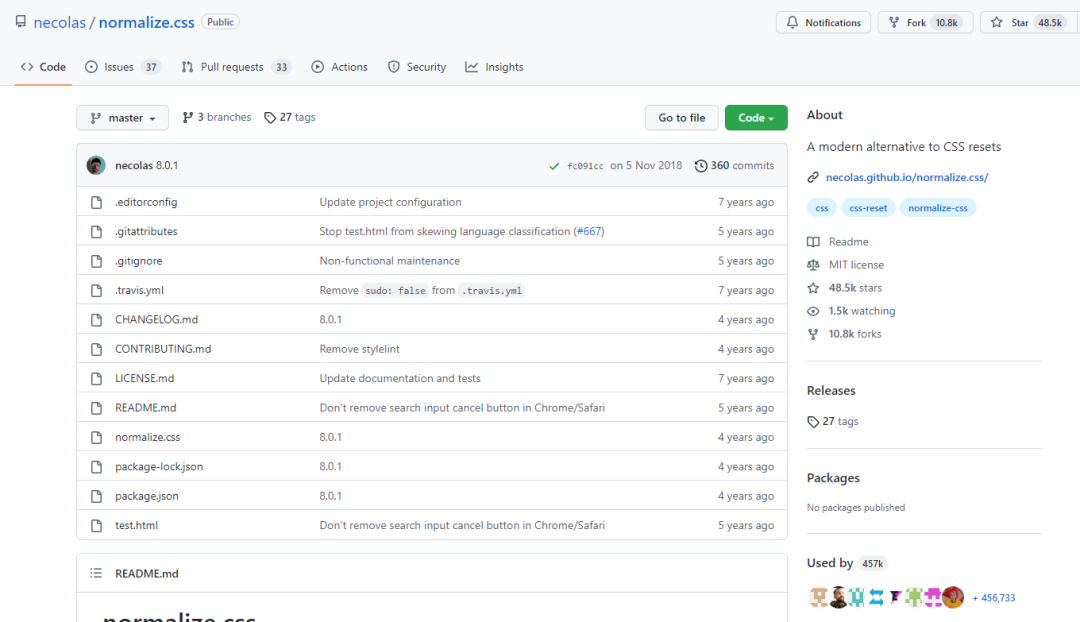Open 'Update project configuration' commit message
The image size is (1080, 622).
[391, 202]
